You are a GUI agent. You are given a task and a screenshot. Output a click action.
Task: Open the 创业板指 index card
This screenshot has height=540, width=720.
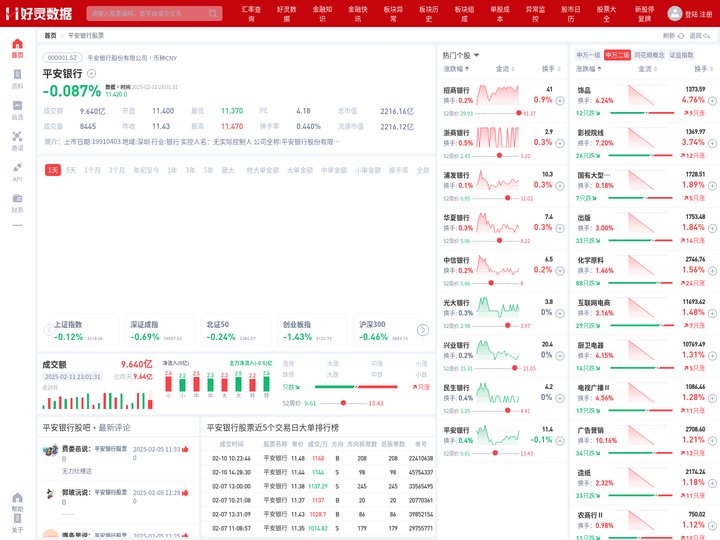[310, 331]
